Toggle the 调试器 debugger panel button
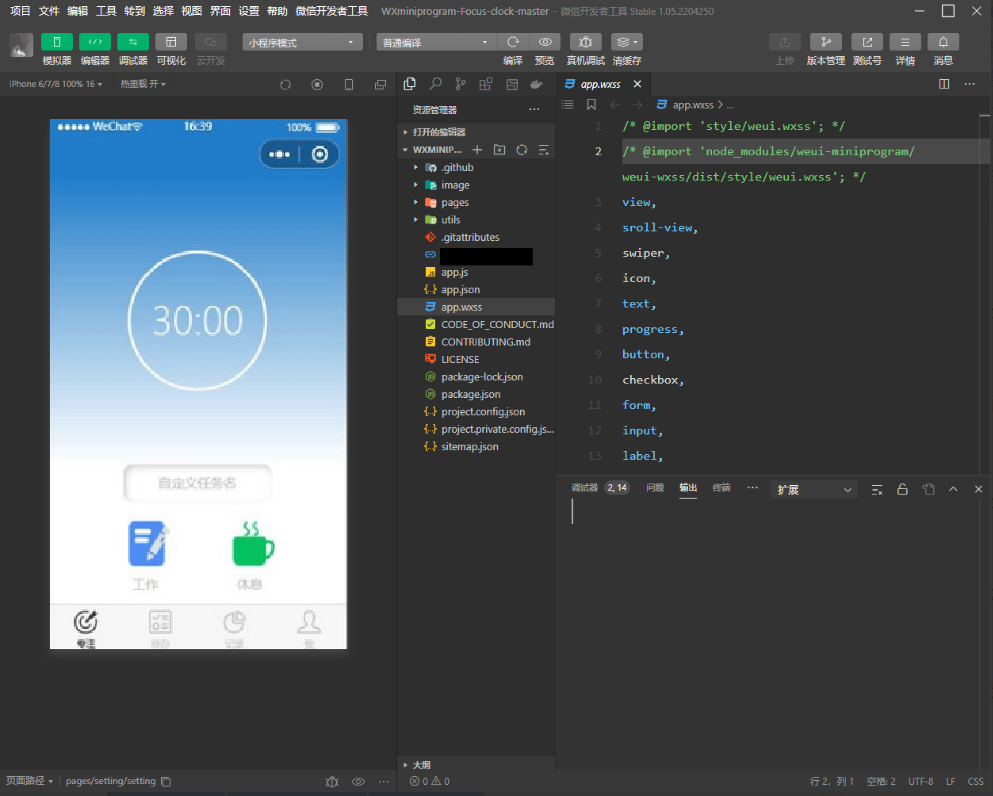The width and height of the screenshot is (993, 796). pos(133,42)
